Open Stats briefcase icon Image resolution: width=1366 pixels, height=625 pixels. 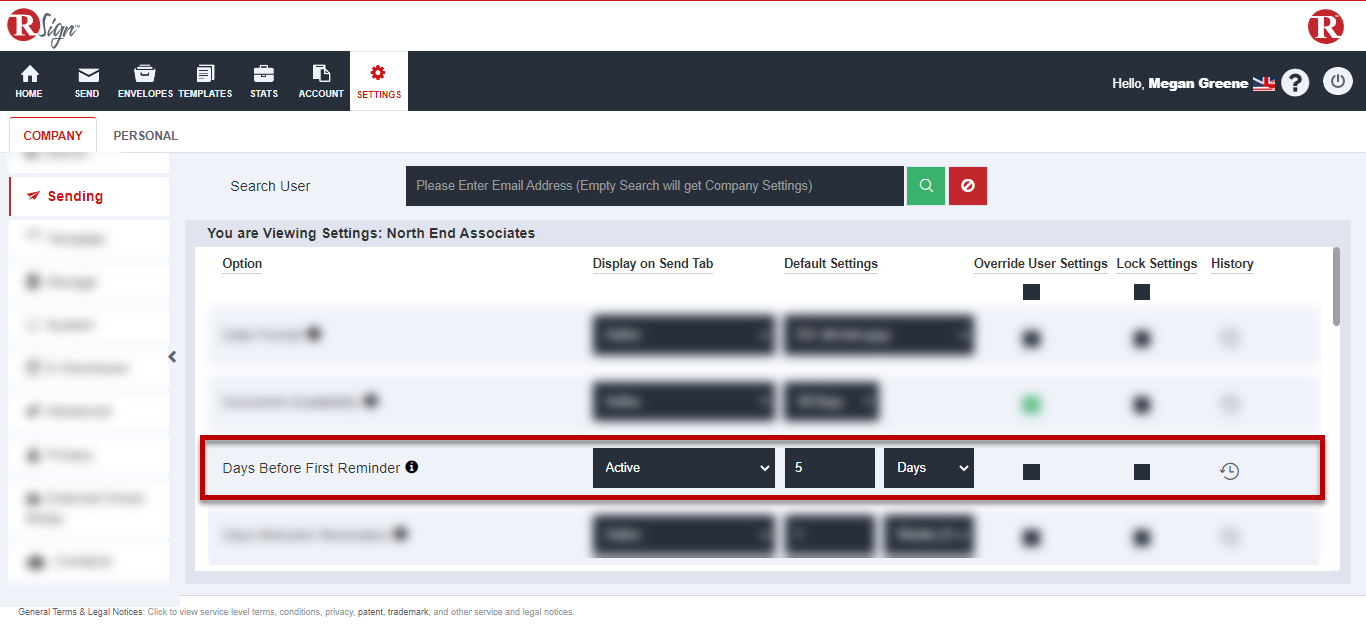click(264, 75)
